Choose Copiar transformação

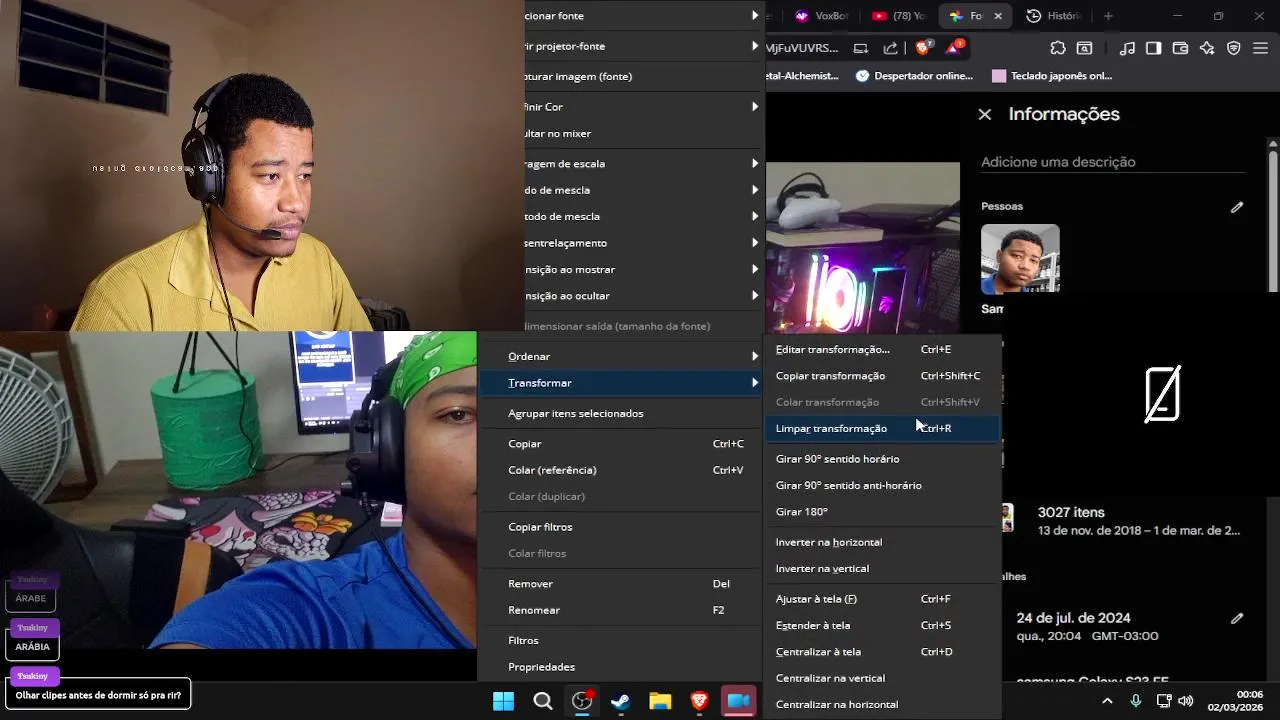pyautogui.click(x=881, y=376)
